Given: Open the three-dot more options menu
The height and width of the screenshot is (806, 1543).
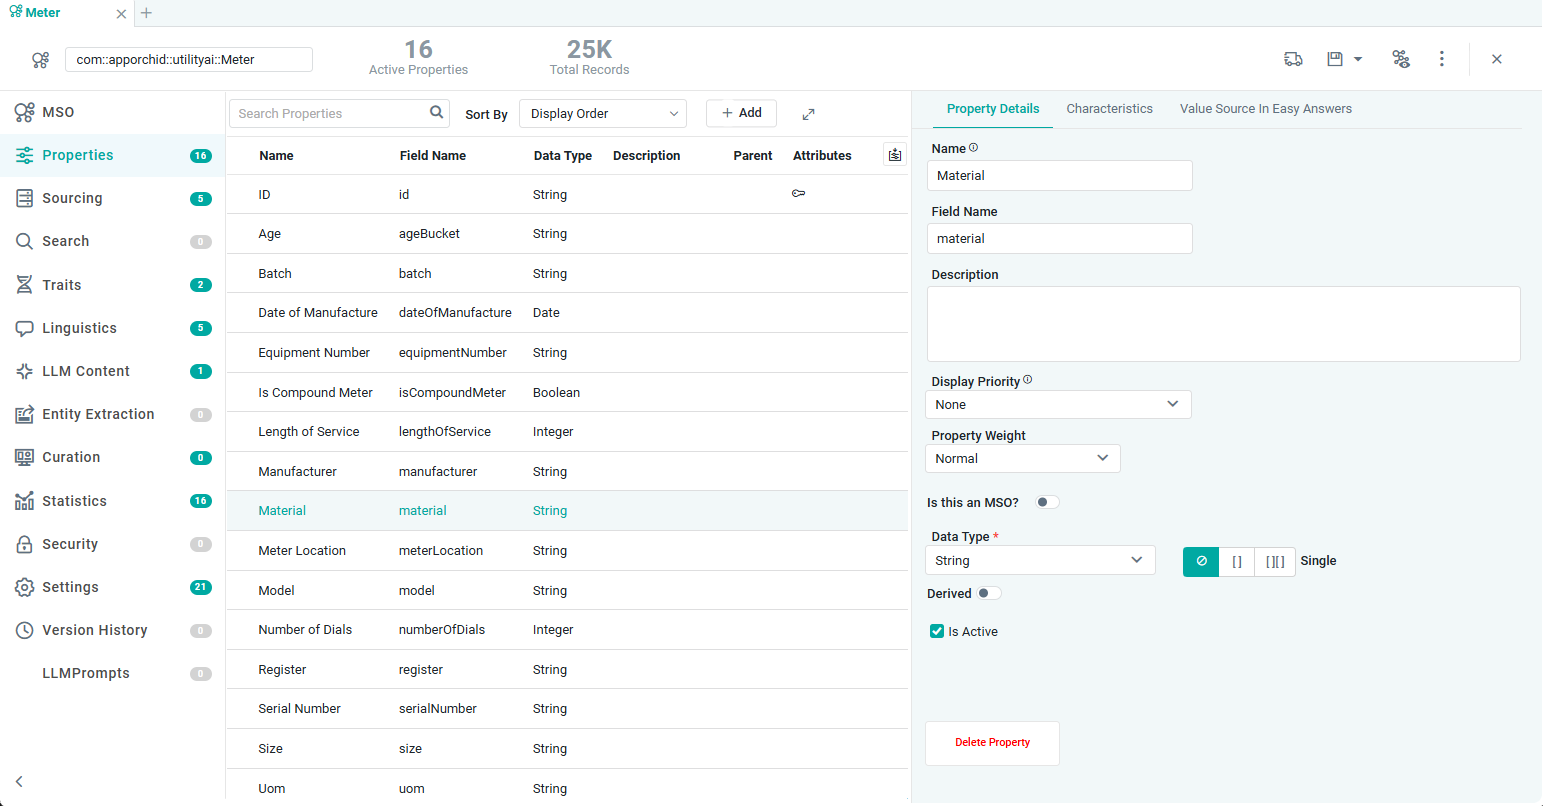Looking at the screenshot, I should coord(1441,59).
